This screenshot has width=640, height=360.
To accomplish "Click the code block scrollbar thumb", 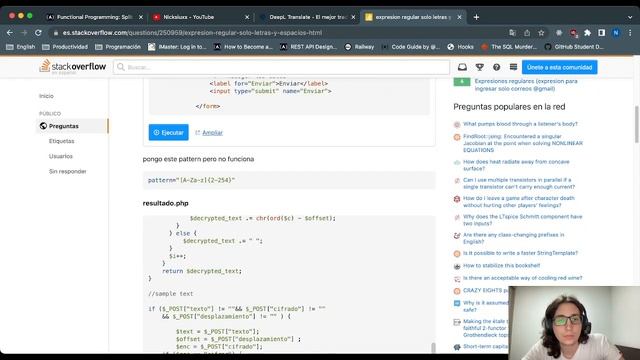I will [433, 347].
